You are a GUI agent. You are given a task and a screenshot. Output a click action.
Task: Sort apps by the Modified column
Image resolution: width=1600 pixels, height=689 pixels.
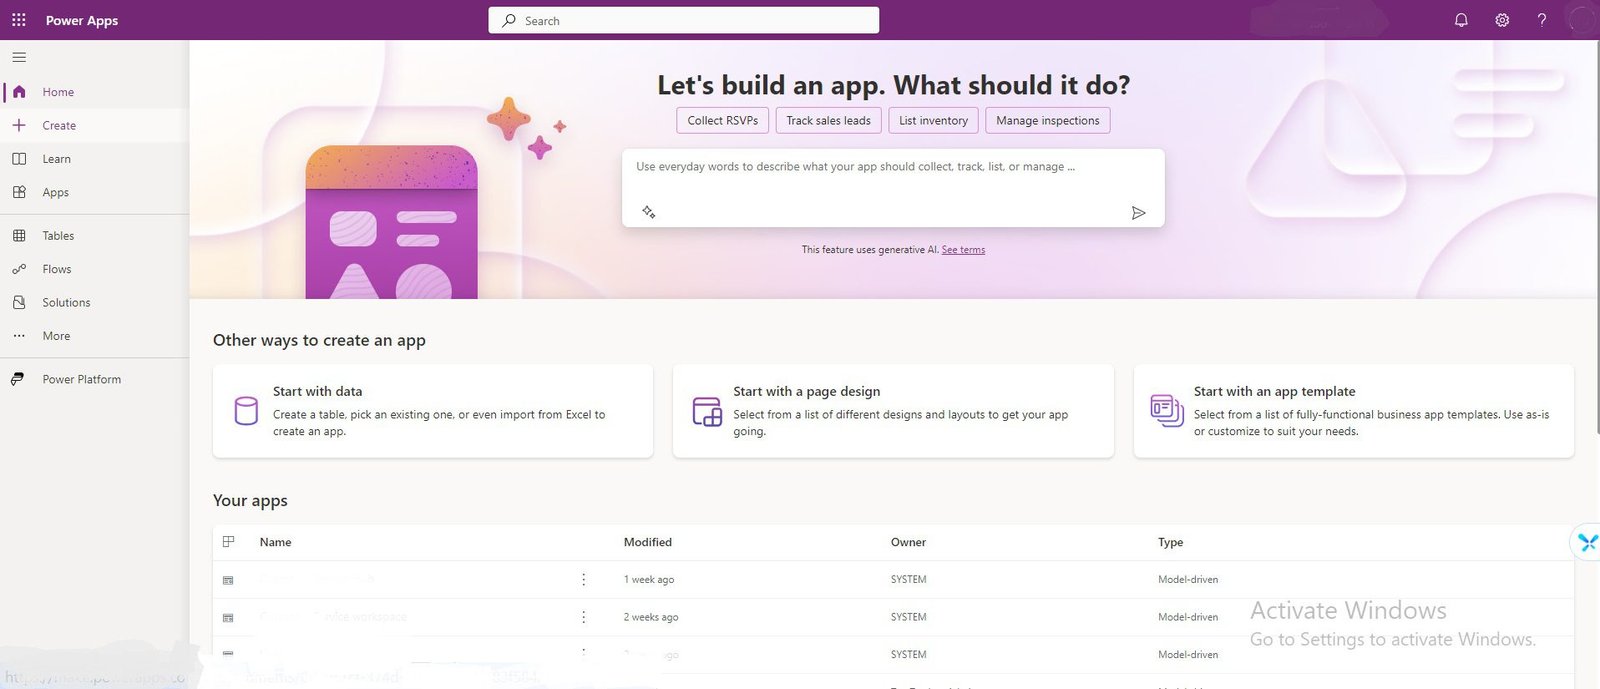coord(648,542)
